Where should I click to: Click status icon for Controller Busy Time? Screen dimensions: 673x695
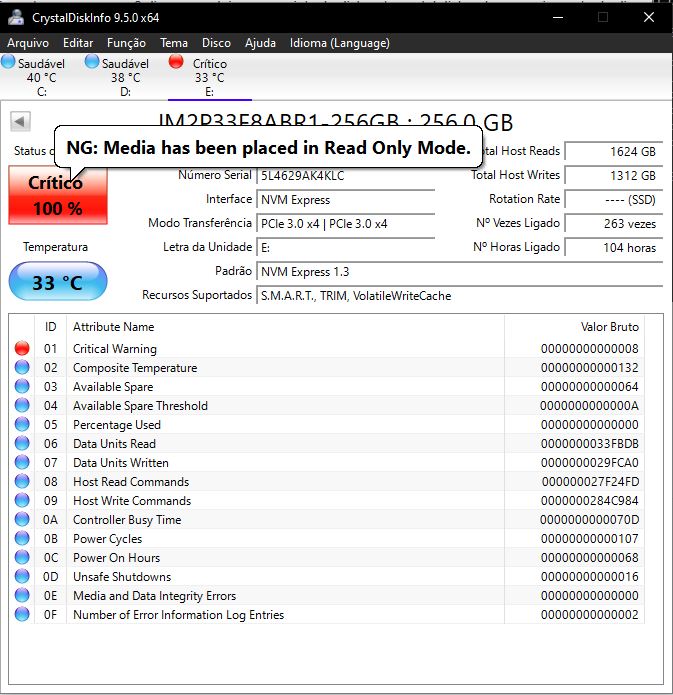pyautogui.click(x=22, y=519)
